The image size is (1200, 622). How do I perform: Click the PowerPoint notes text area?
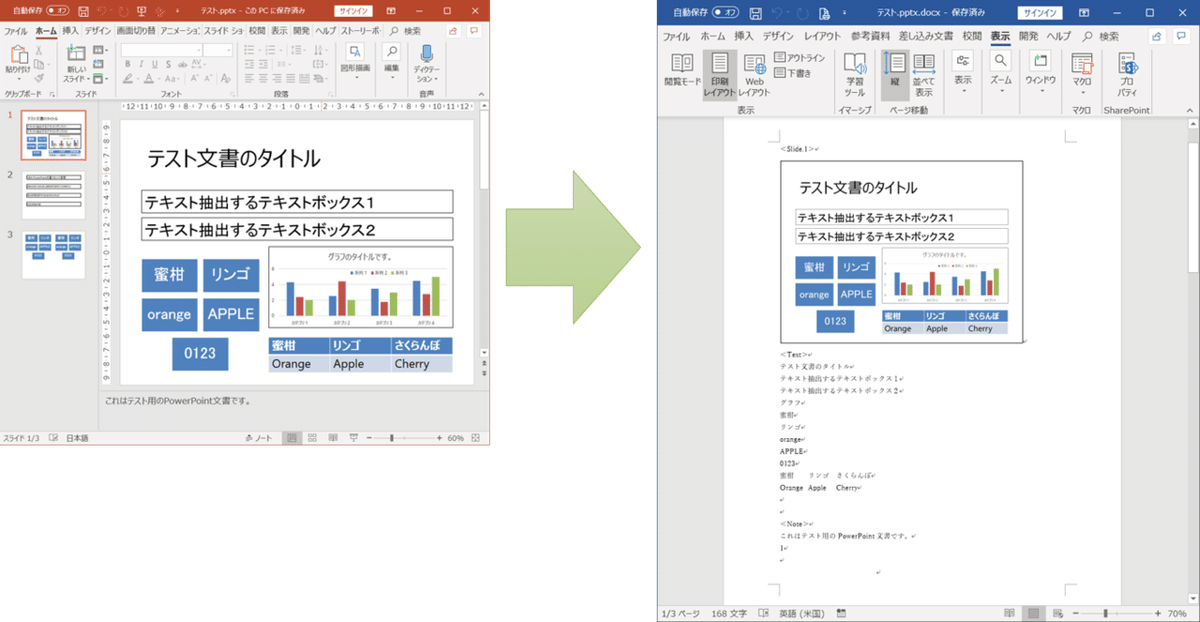[295, 410]
